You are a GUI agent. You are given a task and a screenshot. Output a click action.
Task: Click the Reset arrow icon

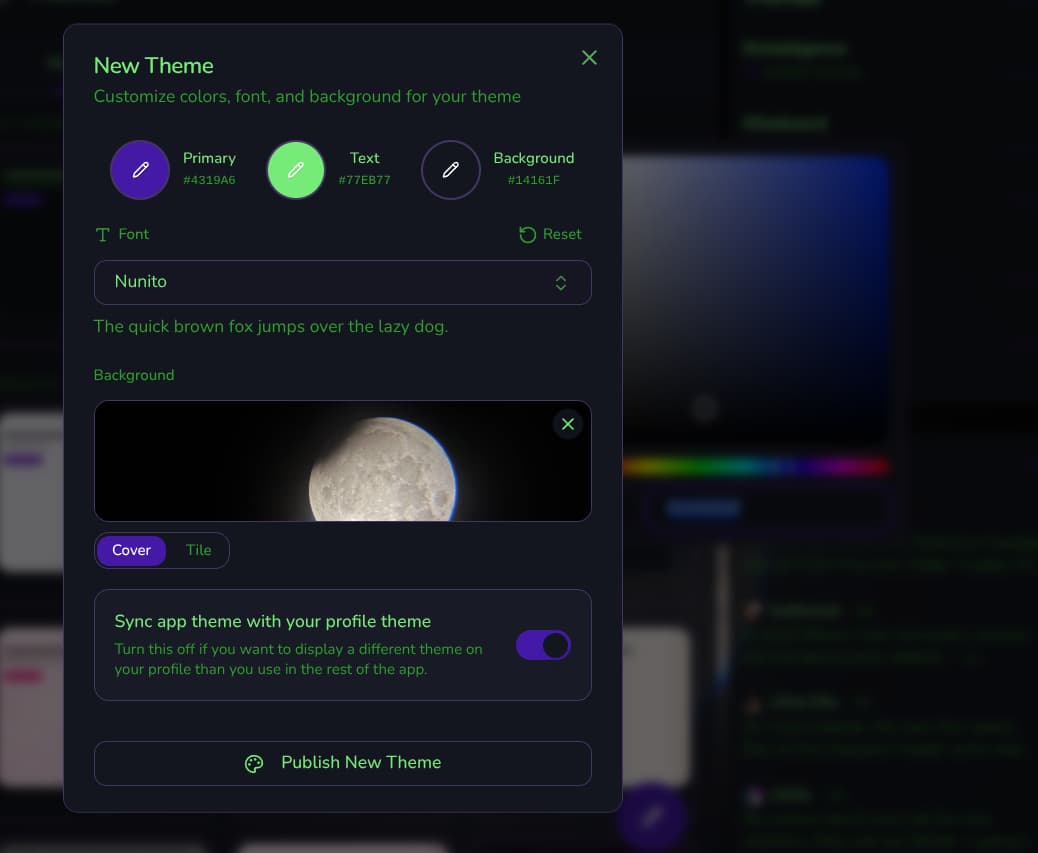pyautogui.click(x=528, y=234)
